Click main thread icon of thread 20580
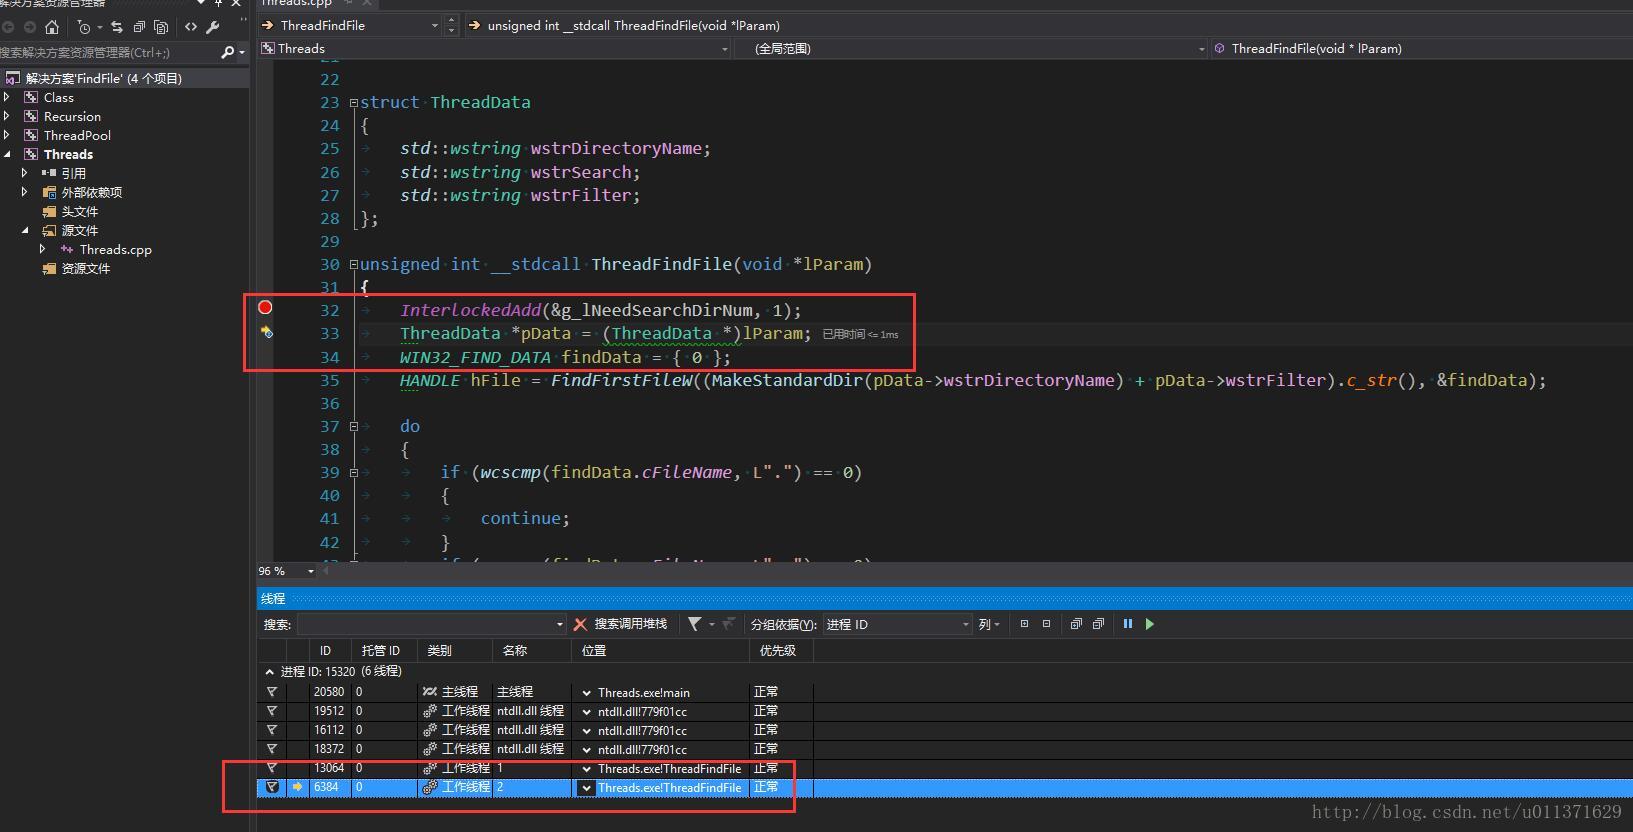Screen dimensions: 1633x832 430,692
